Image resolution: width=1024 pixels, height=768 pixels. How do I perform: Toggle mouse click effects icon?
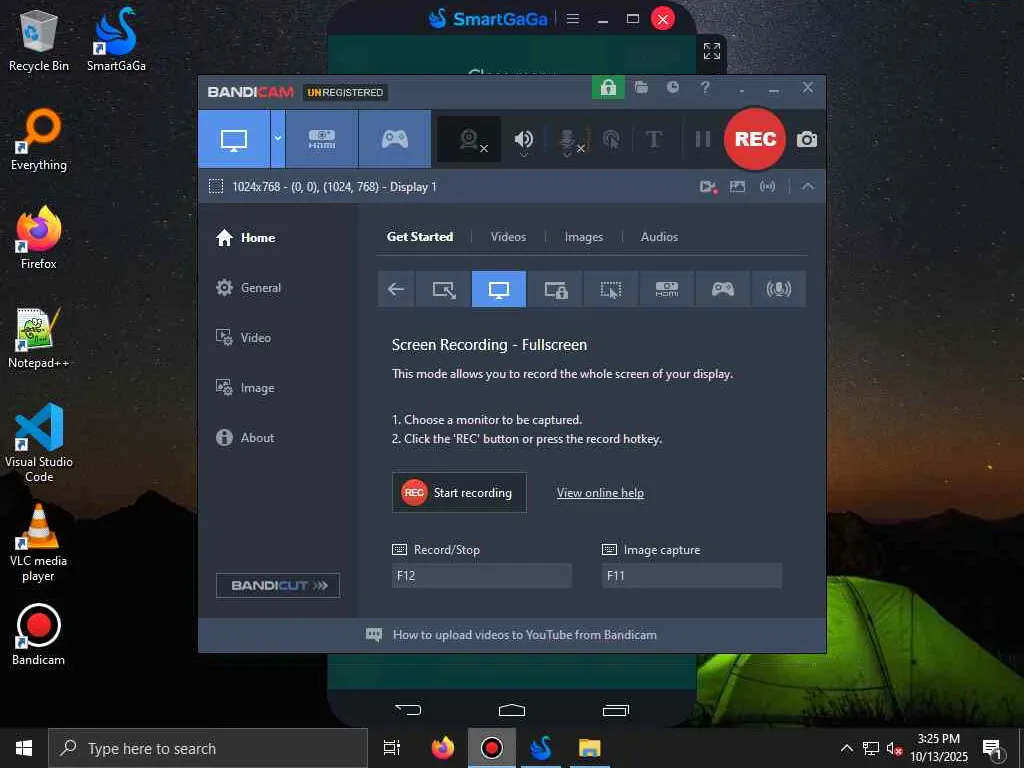tap(611, 139)
